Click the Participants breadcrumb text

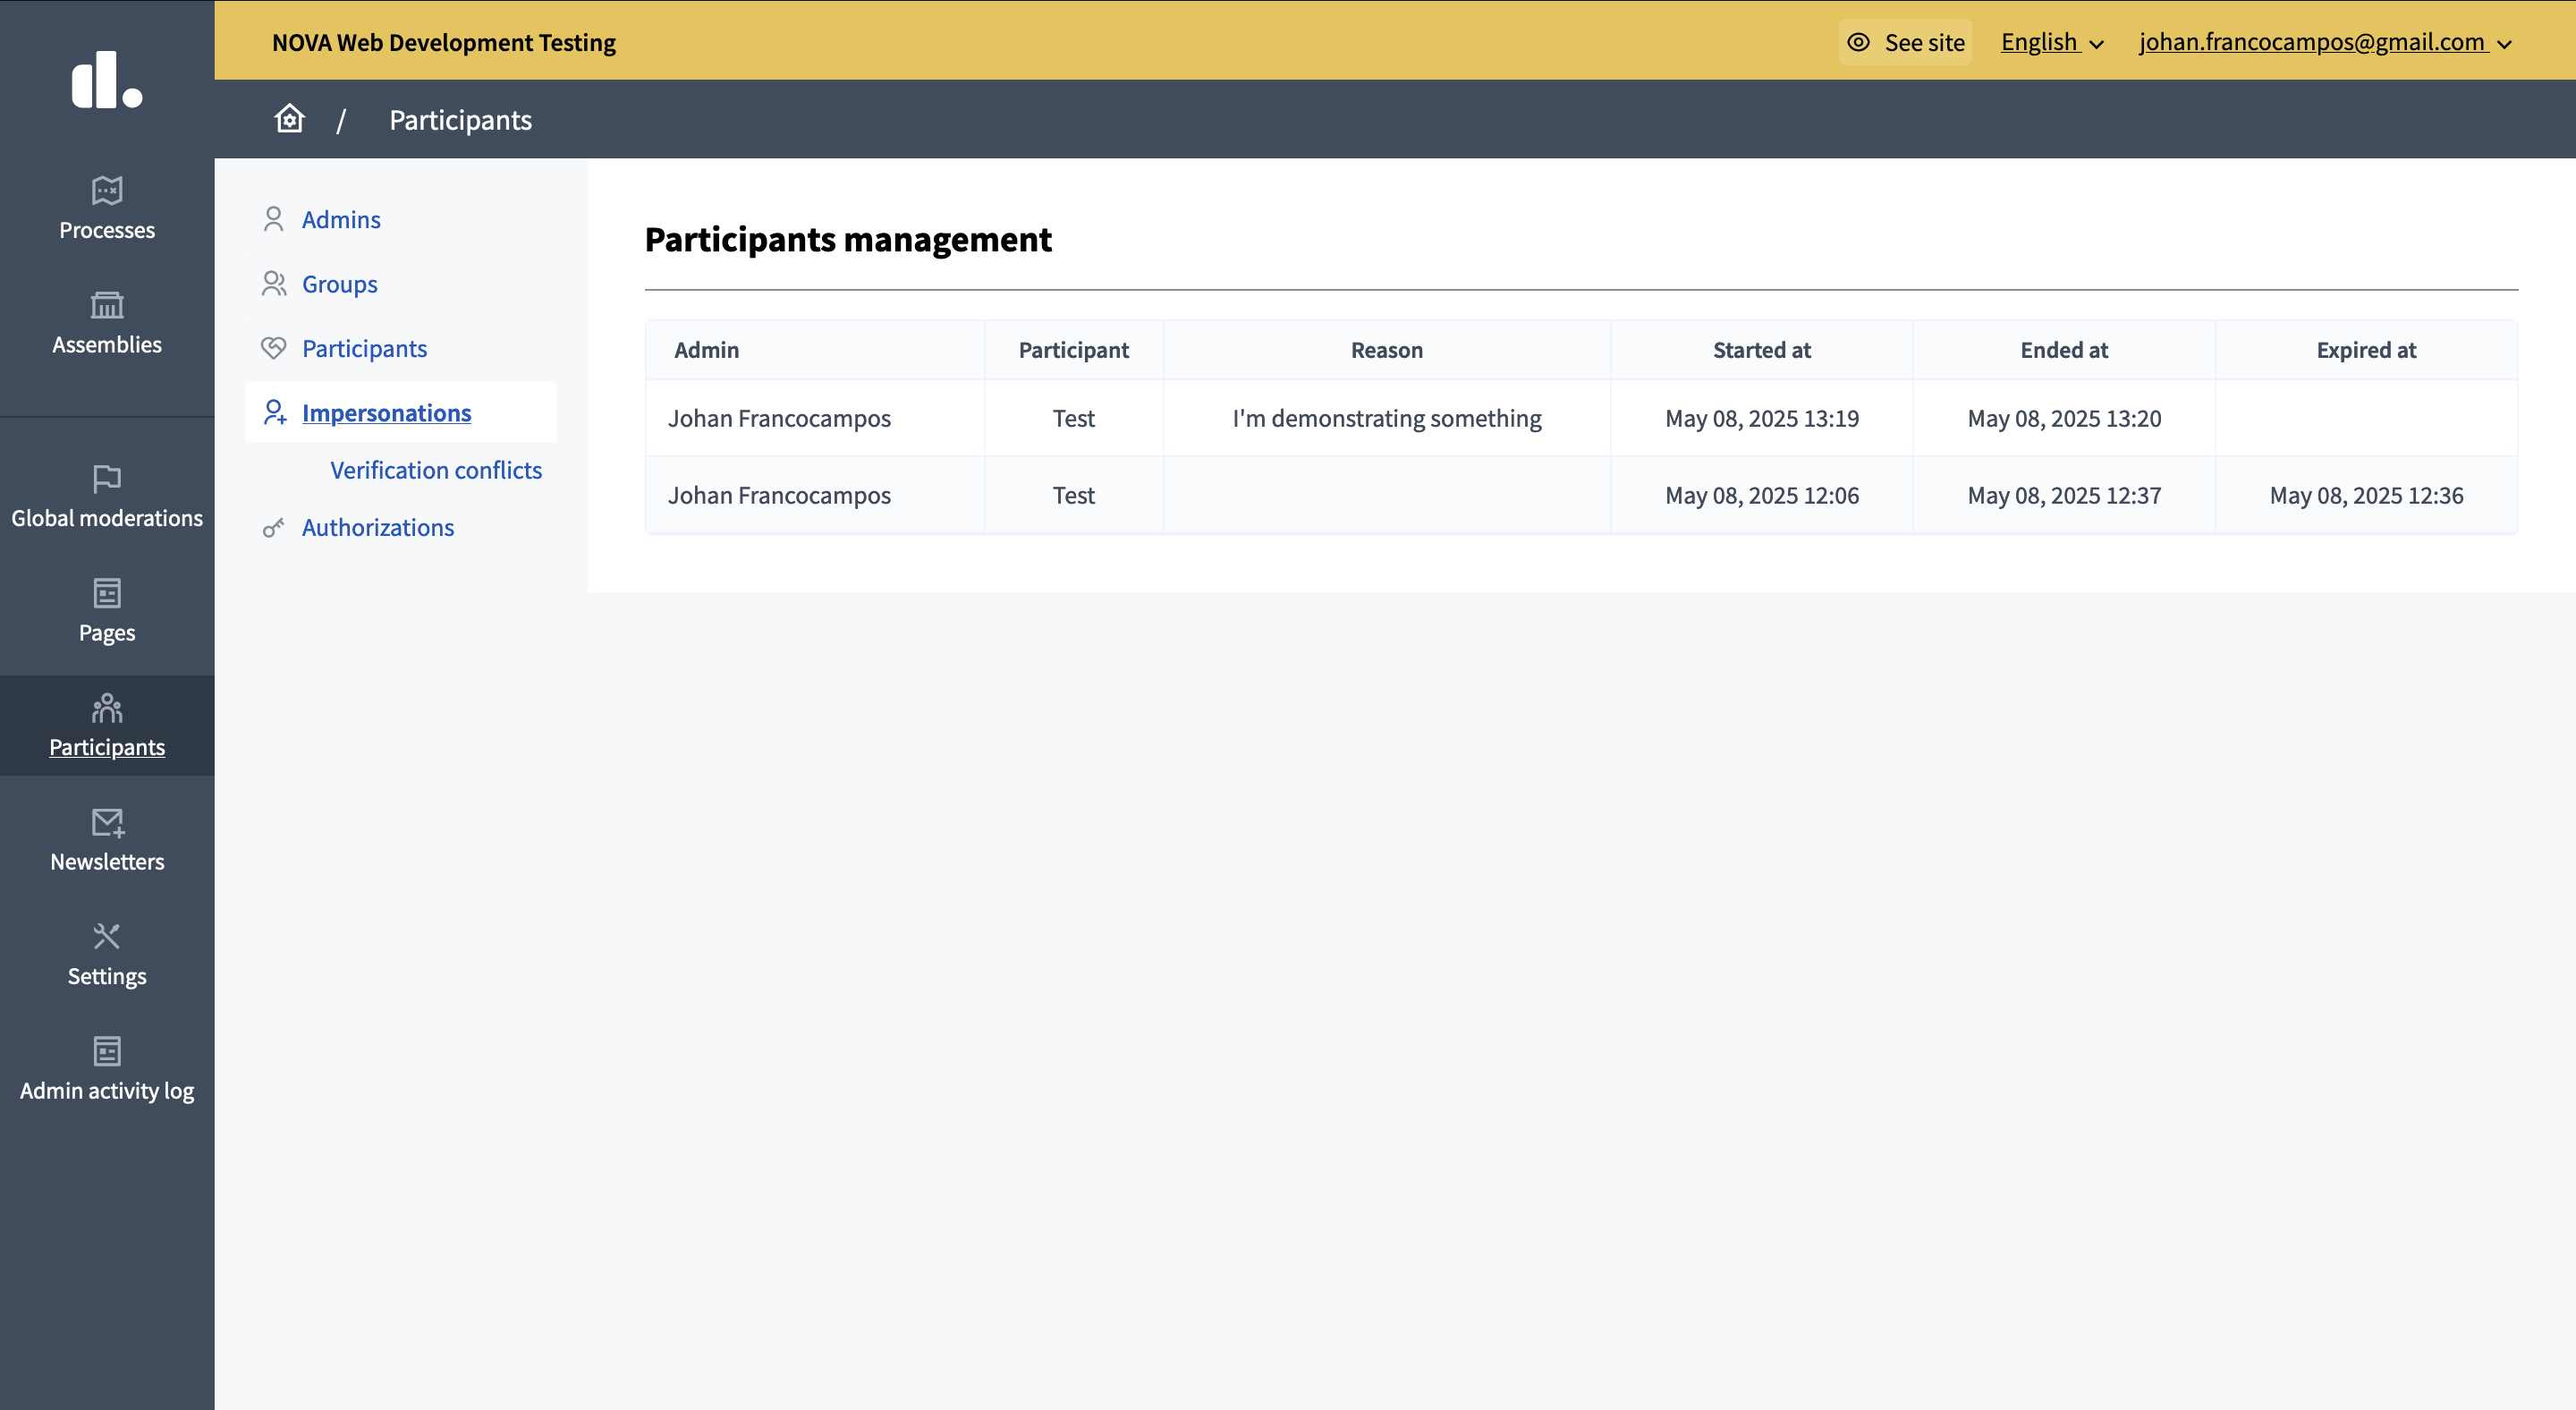point(460,120)
